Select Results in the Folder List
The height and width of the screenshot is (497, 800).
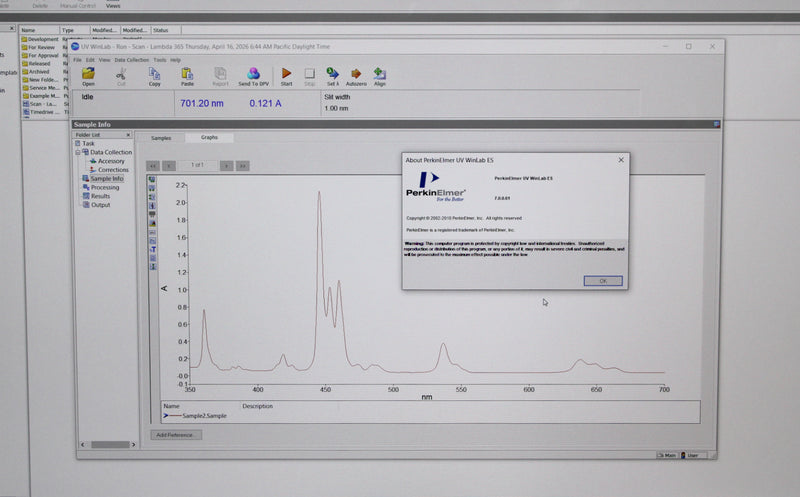pyautogui.click(x=100, y=196)
